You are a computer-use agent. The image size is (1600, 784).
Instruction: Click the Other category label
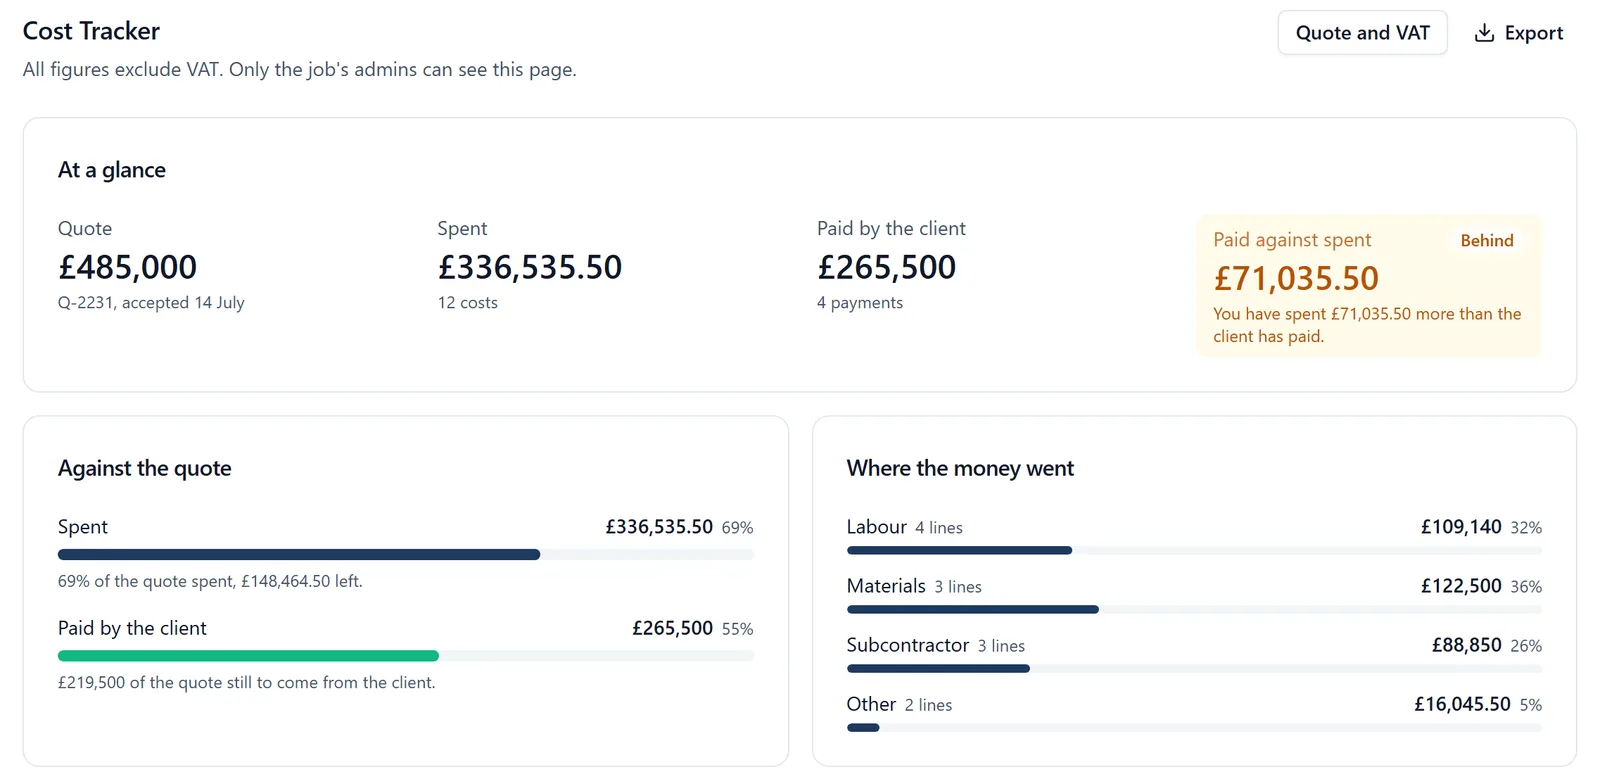click(x=871, y=704)
